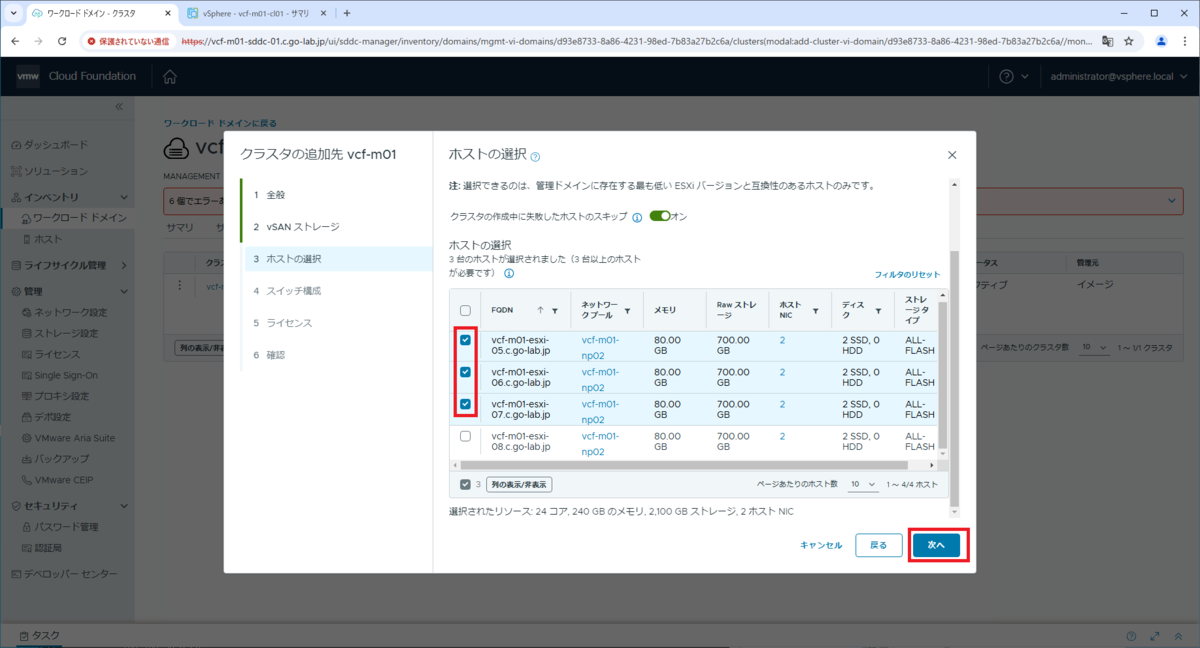Click the browser address bar
The height and width of the screenshot is (648, 1200).
pyautogui.click(x=634, y=42)
